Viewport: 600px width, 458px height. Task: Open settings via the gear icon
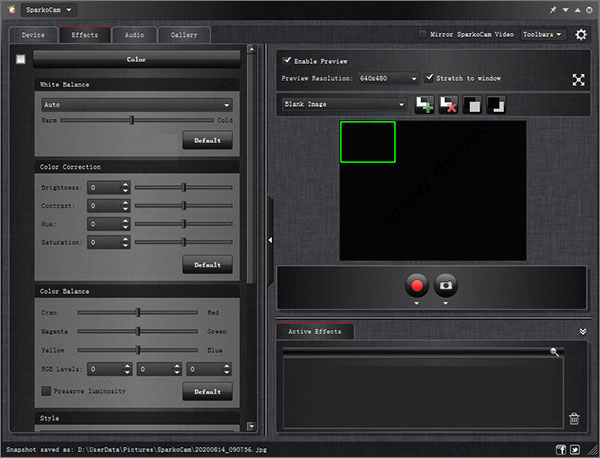click(x=581, y=34)
